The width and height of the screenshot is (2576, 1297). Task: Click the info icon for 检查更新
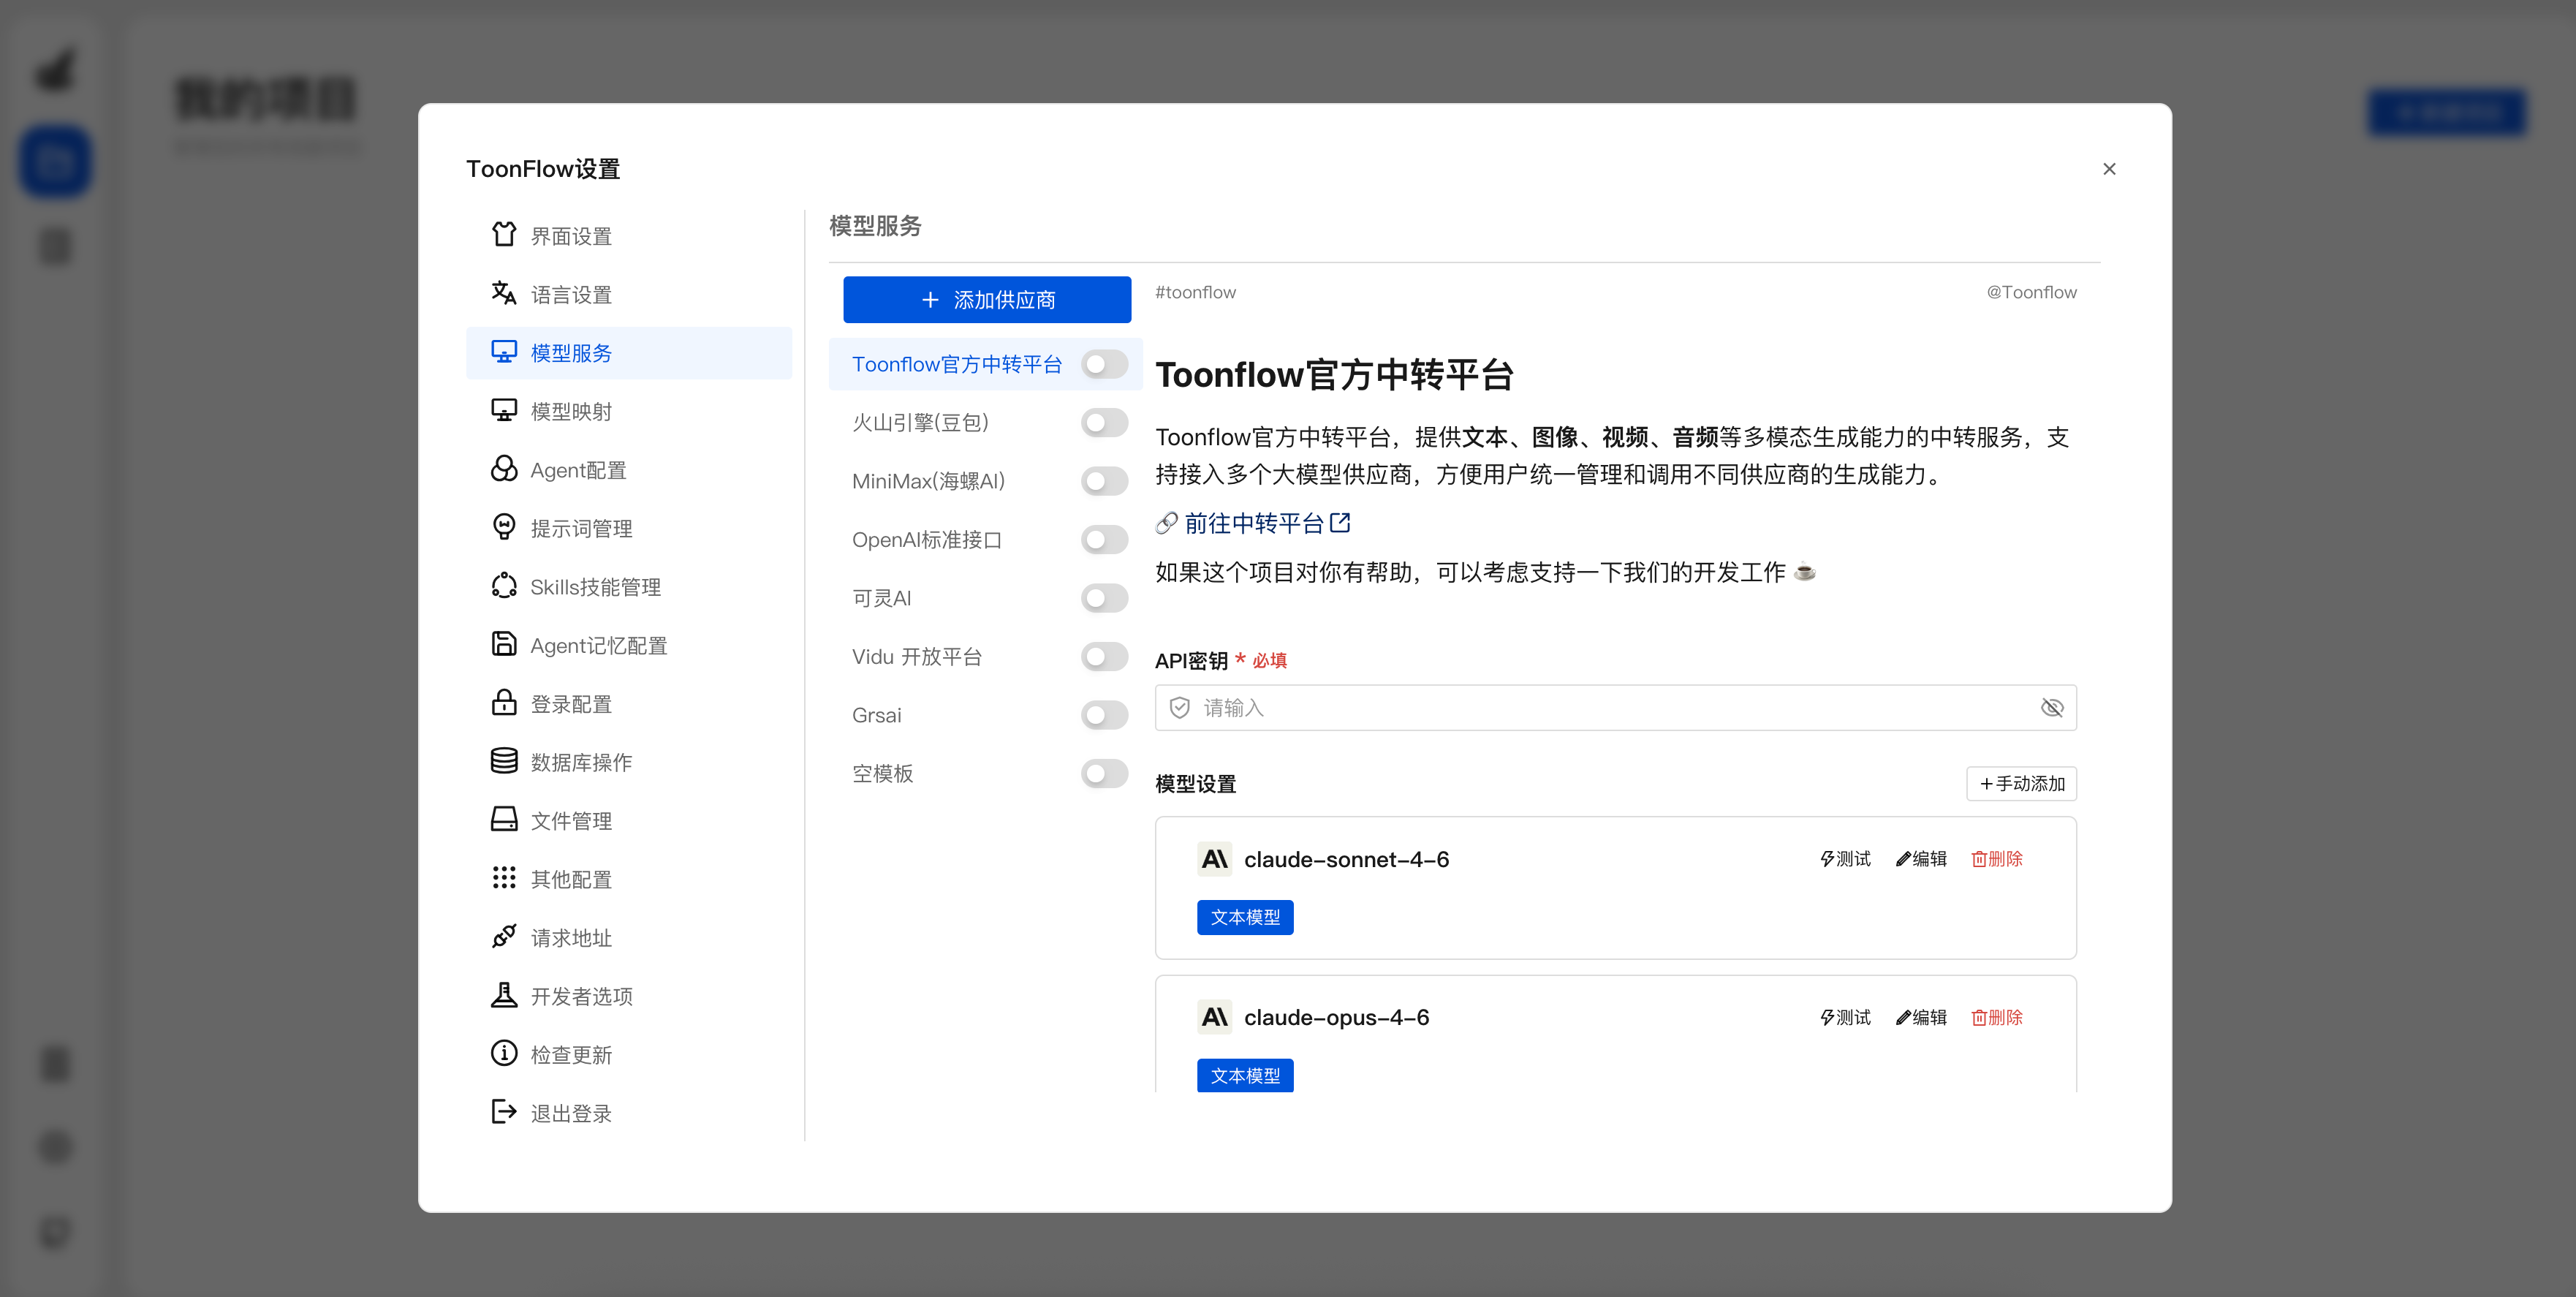click(x=504, y=1053)
